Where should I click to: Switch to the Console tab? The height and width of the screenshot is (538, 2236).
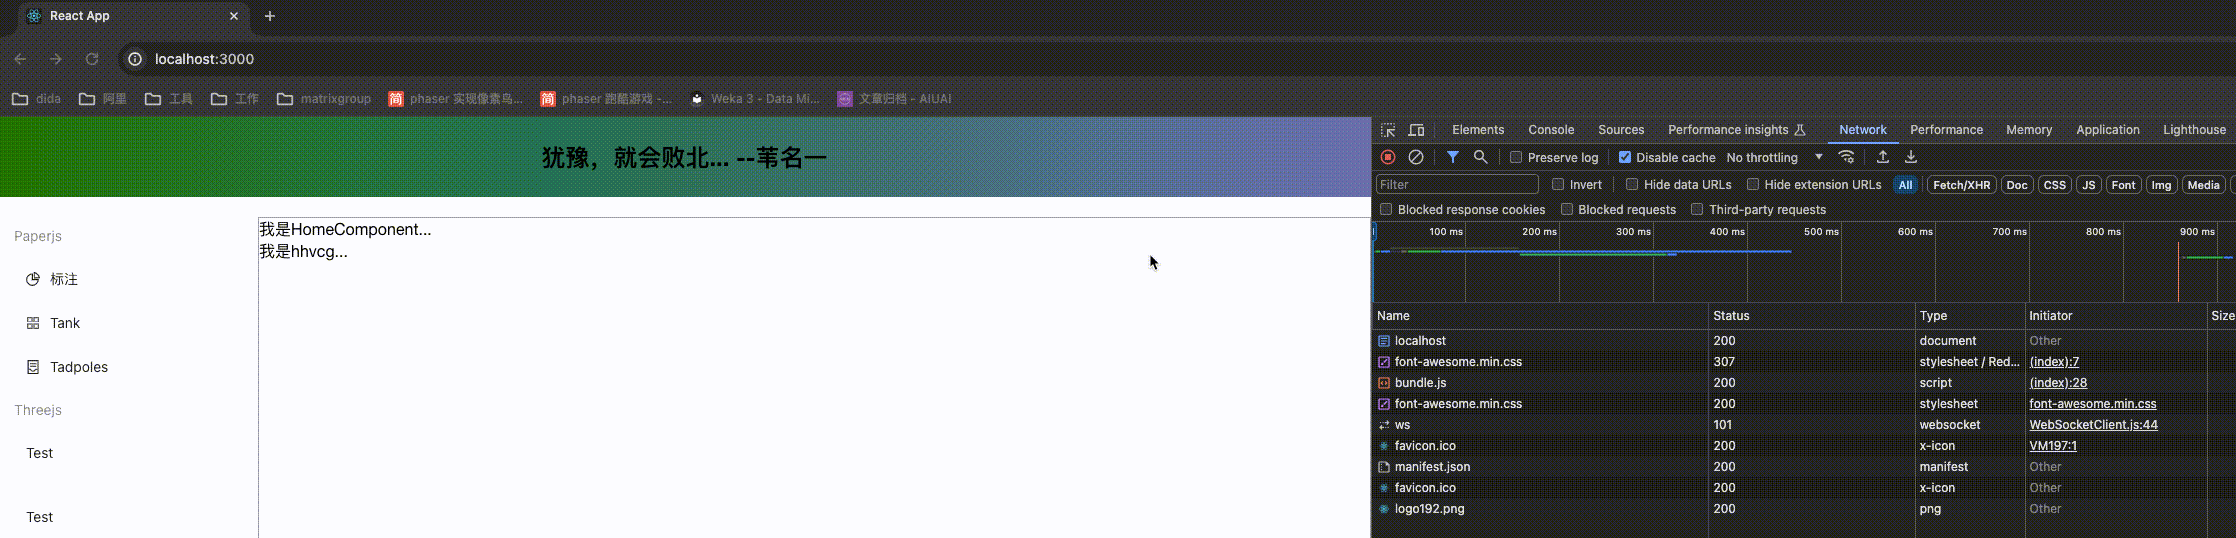pos(1551,130)
